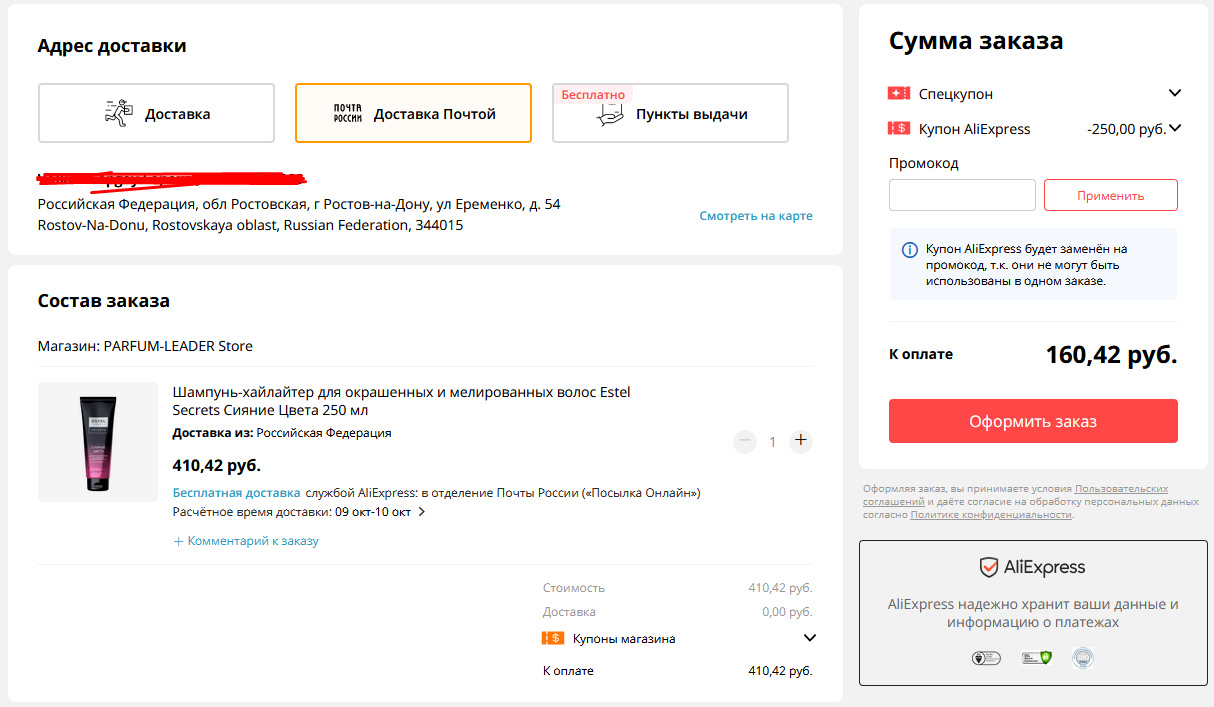This screenshot has height=707, width=1214.
Task: Select the Доставка Почтой option
Action: [413, 113]
